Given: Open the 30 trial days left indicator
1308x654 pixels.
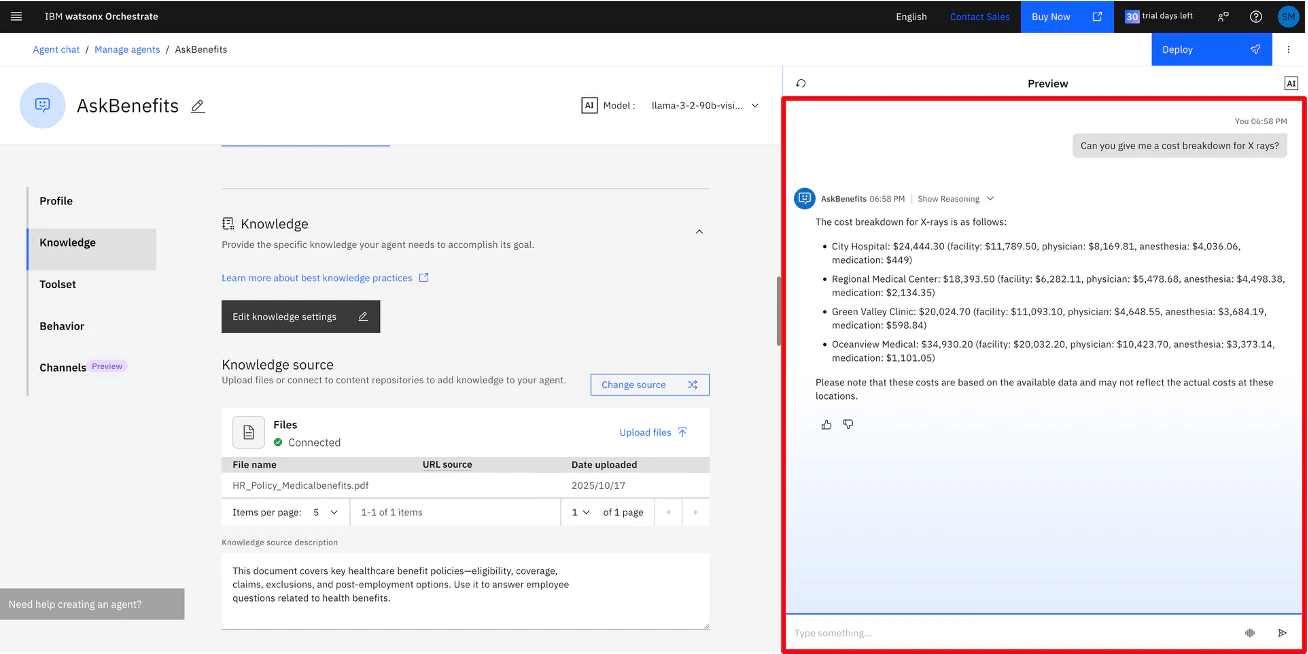Looking at the screenshot, I should click(x=1158, y=16).
